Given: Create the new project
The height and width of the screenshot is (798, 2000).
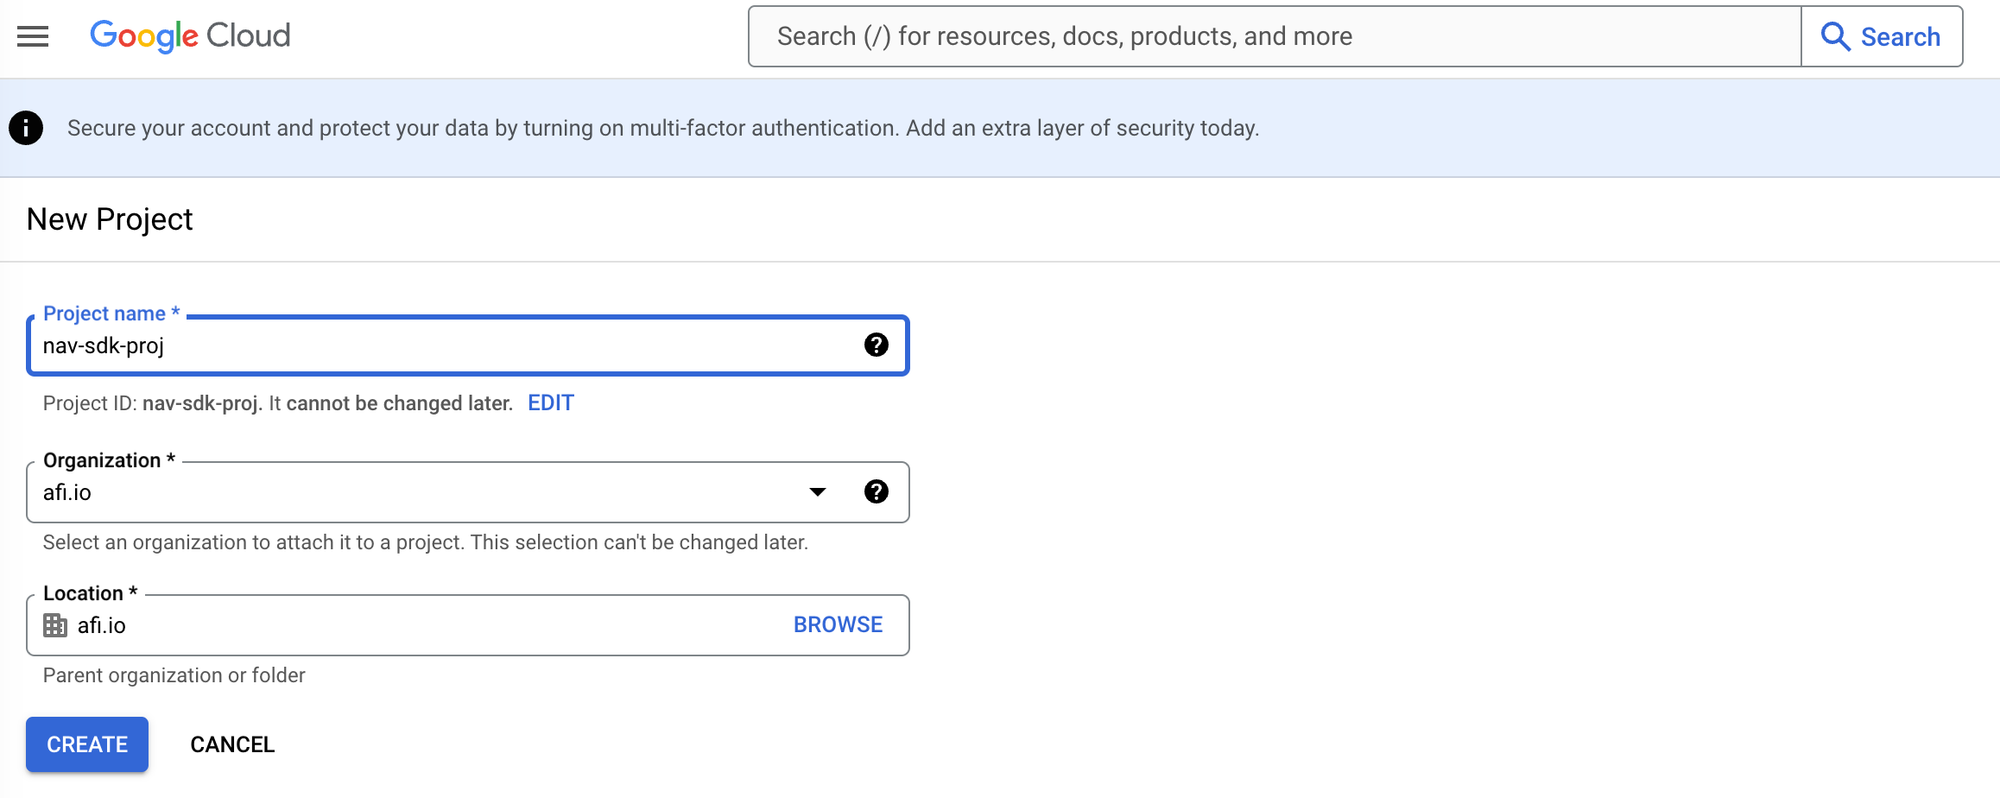Looking at the screenshot, I should coord(86,744).
